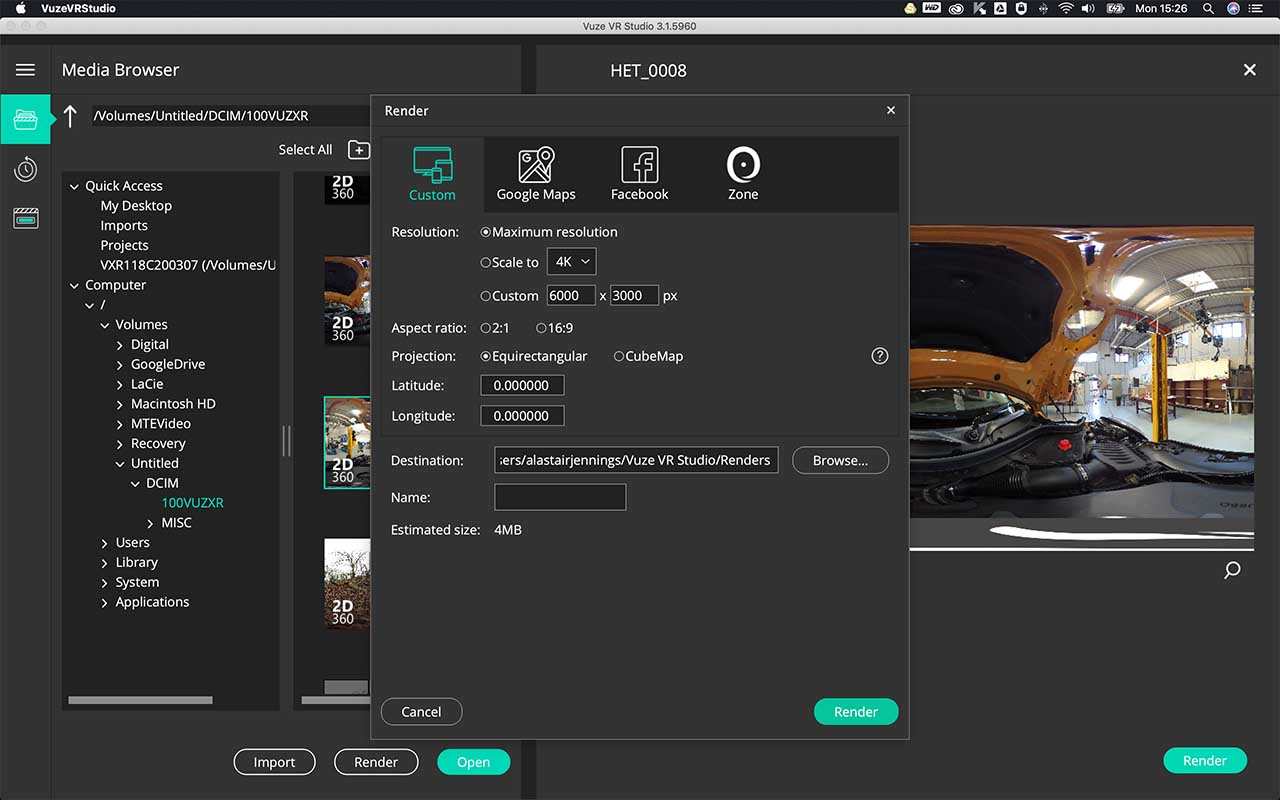The height and width of the screenshot is (800, 1280).
Task: Open the recent history clock icon
Action: (25, 169)
